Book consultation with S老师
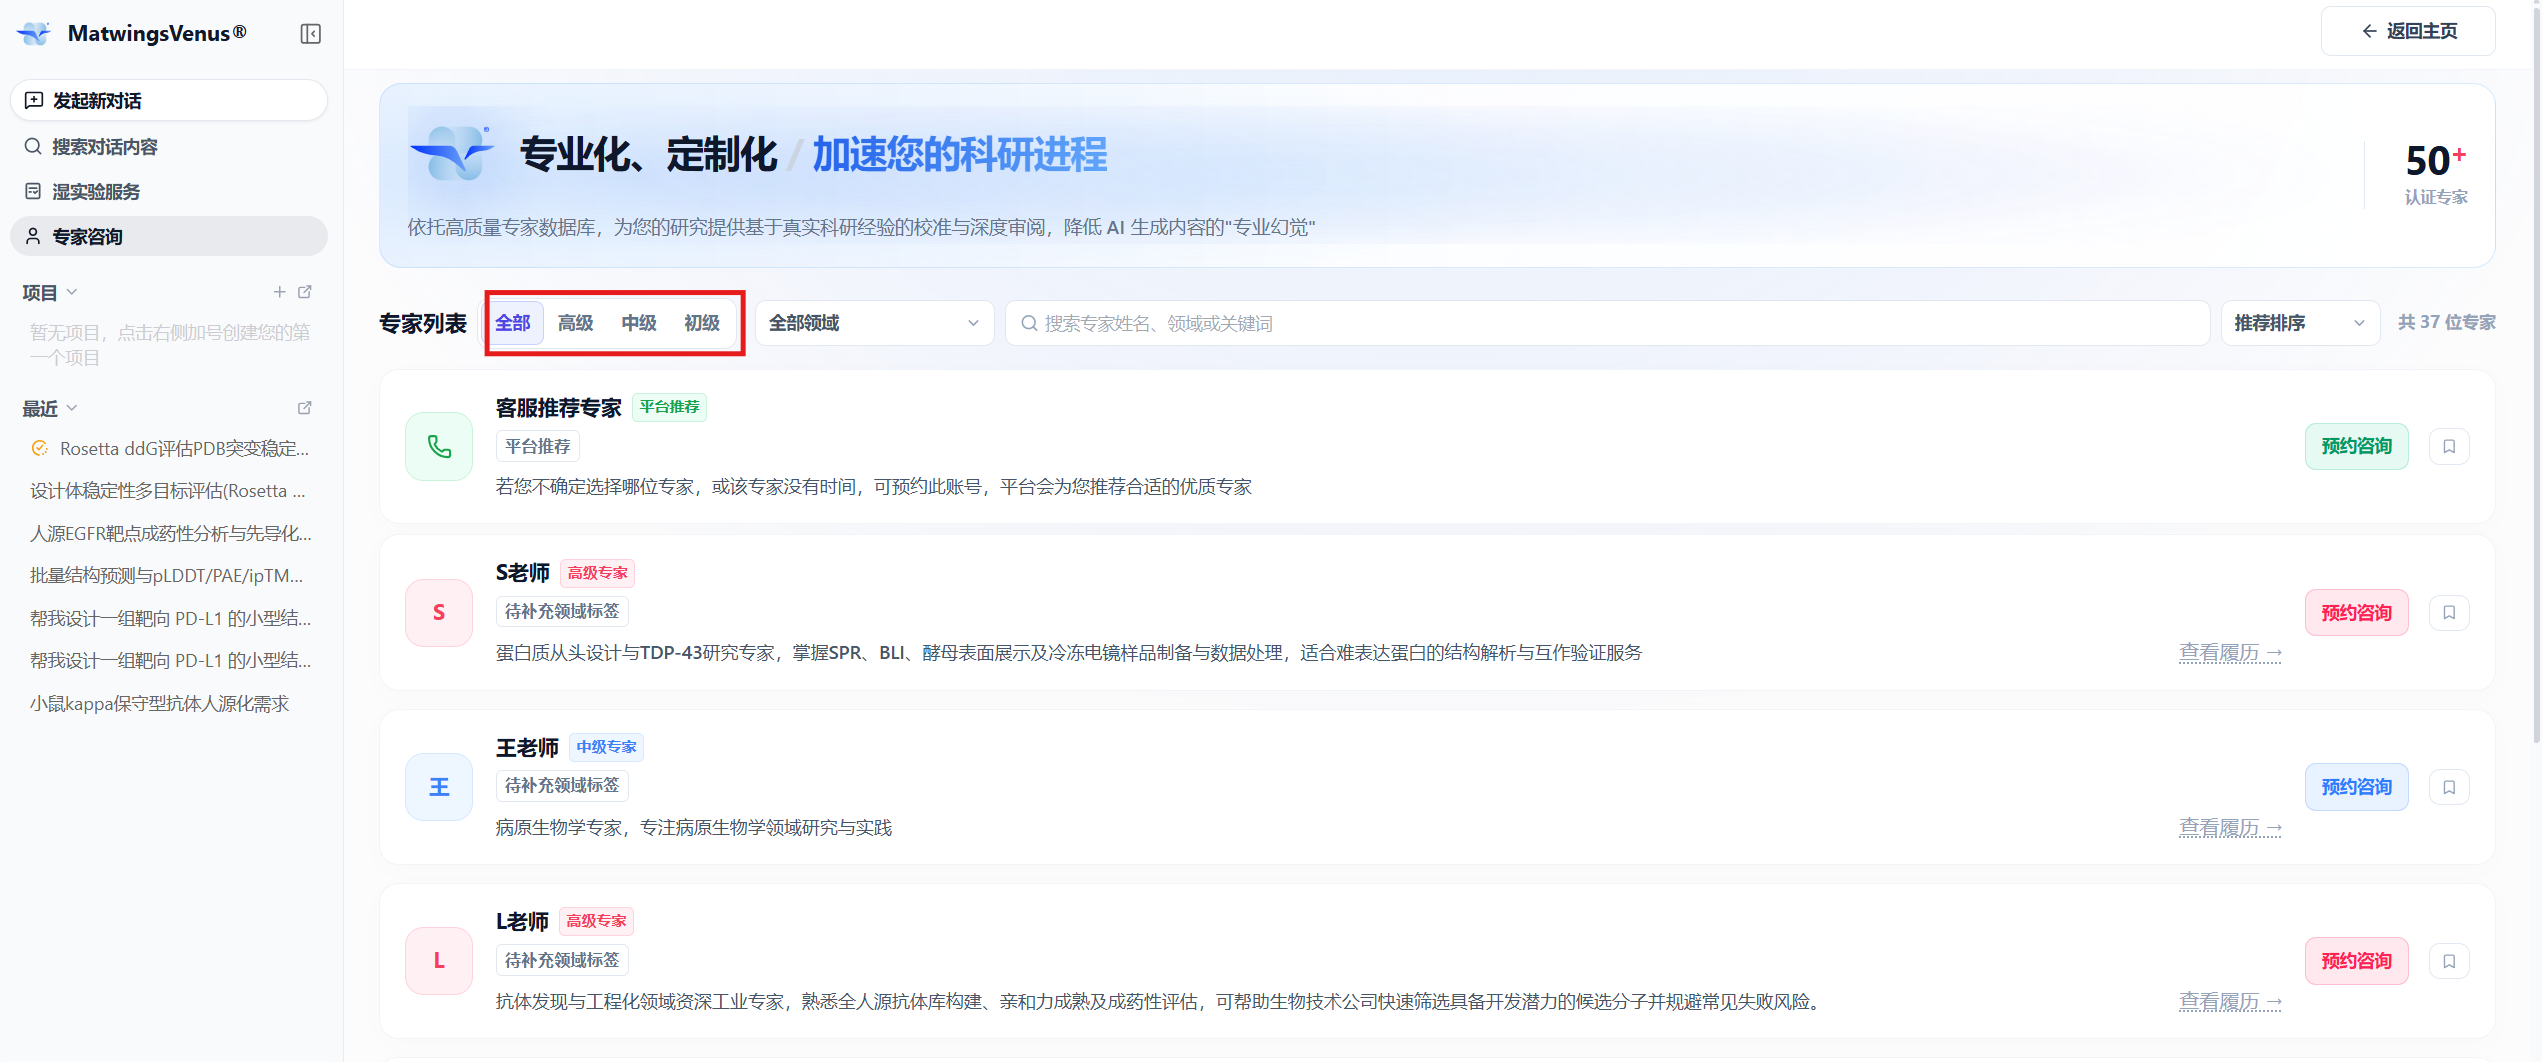 pyautogui.click(x=2357, y=612)
